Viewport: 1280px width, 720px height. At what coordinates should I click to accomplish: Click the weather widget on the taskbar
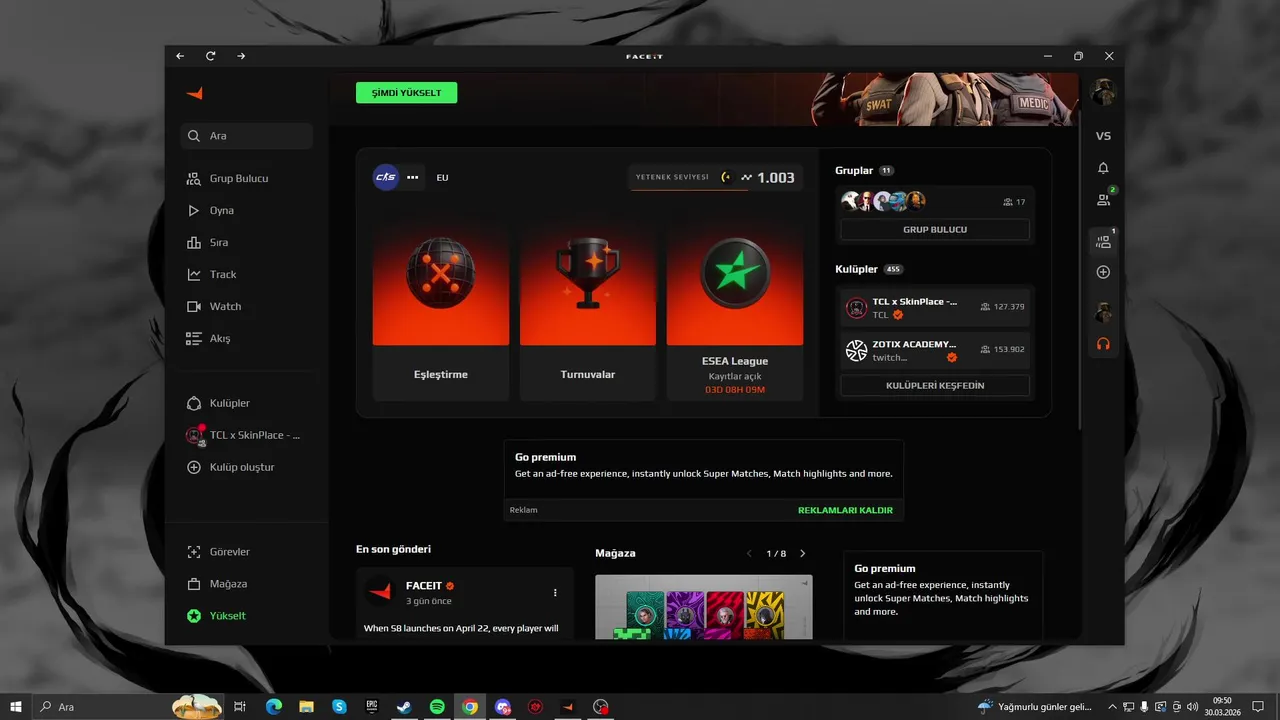[1034, 706]
